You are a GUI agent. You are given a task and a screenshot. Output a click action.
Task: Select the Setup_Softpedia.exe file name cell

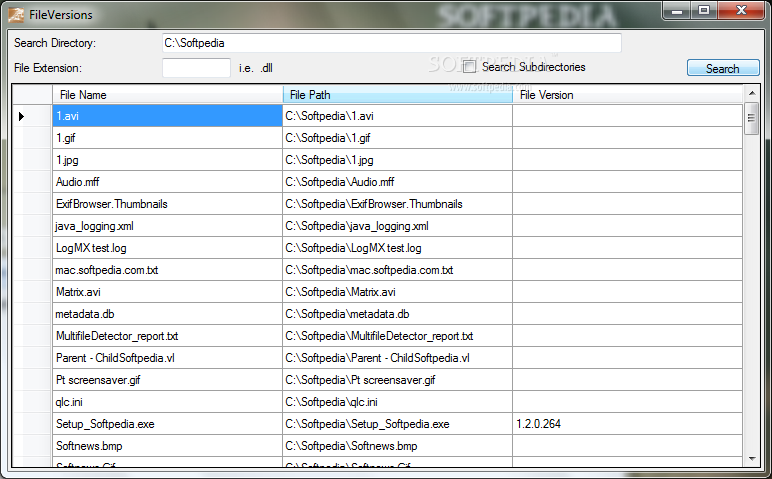(167, 424)
